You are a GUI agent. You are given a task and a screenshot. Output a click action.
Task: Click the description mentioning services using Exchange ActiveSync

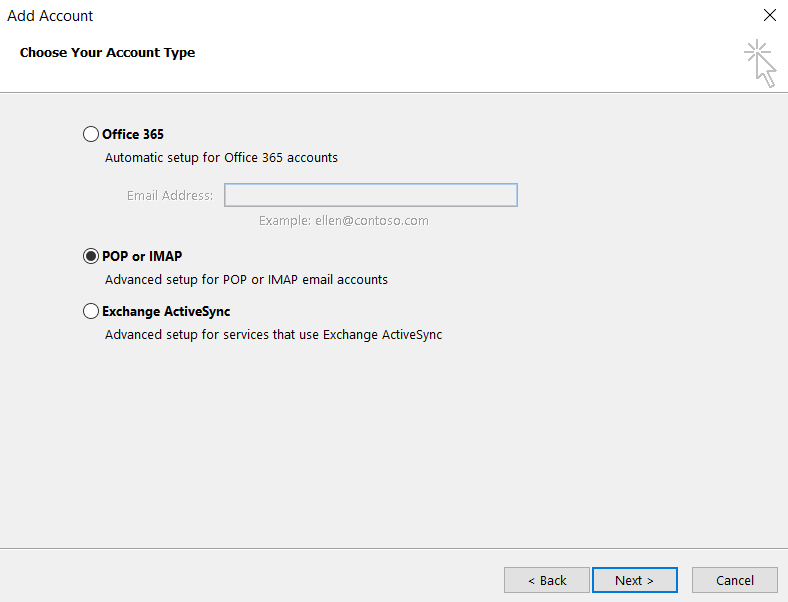273,335
